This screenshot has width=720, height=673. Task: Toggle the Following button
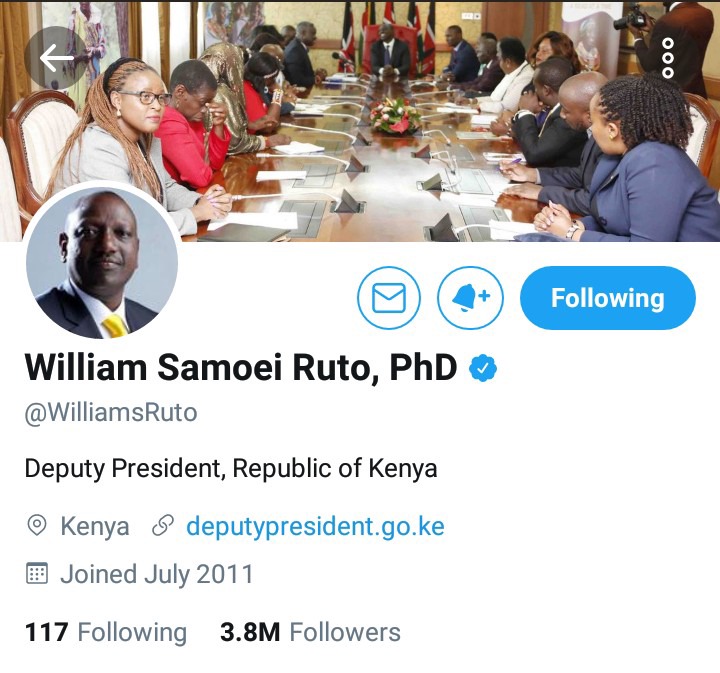pyautogui.click(x=608, y=298)
